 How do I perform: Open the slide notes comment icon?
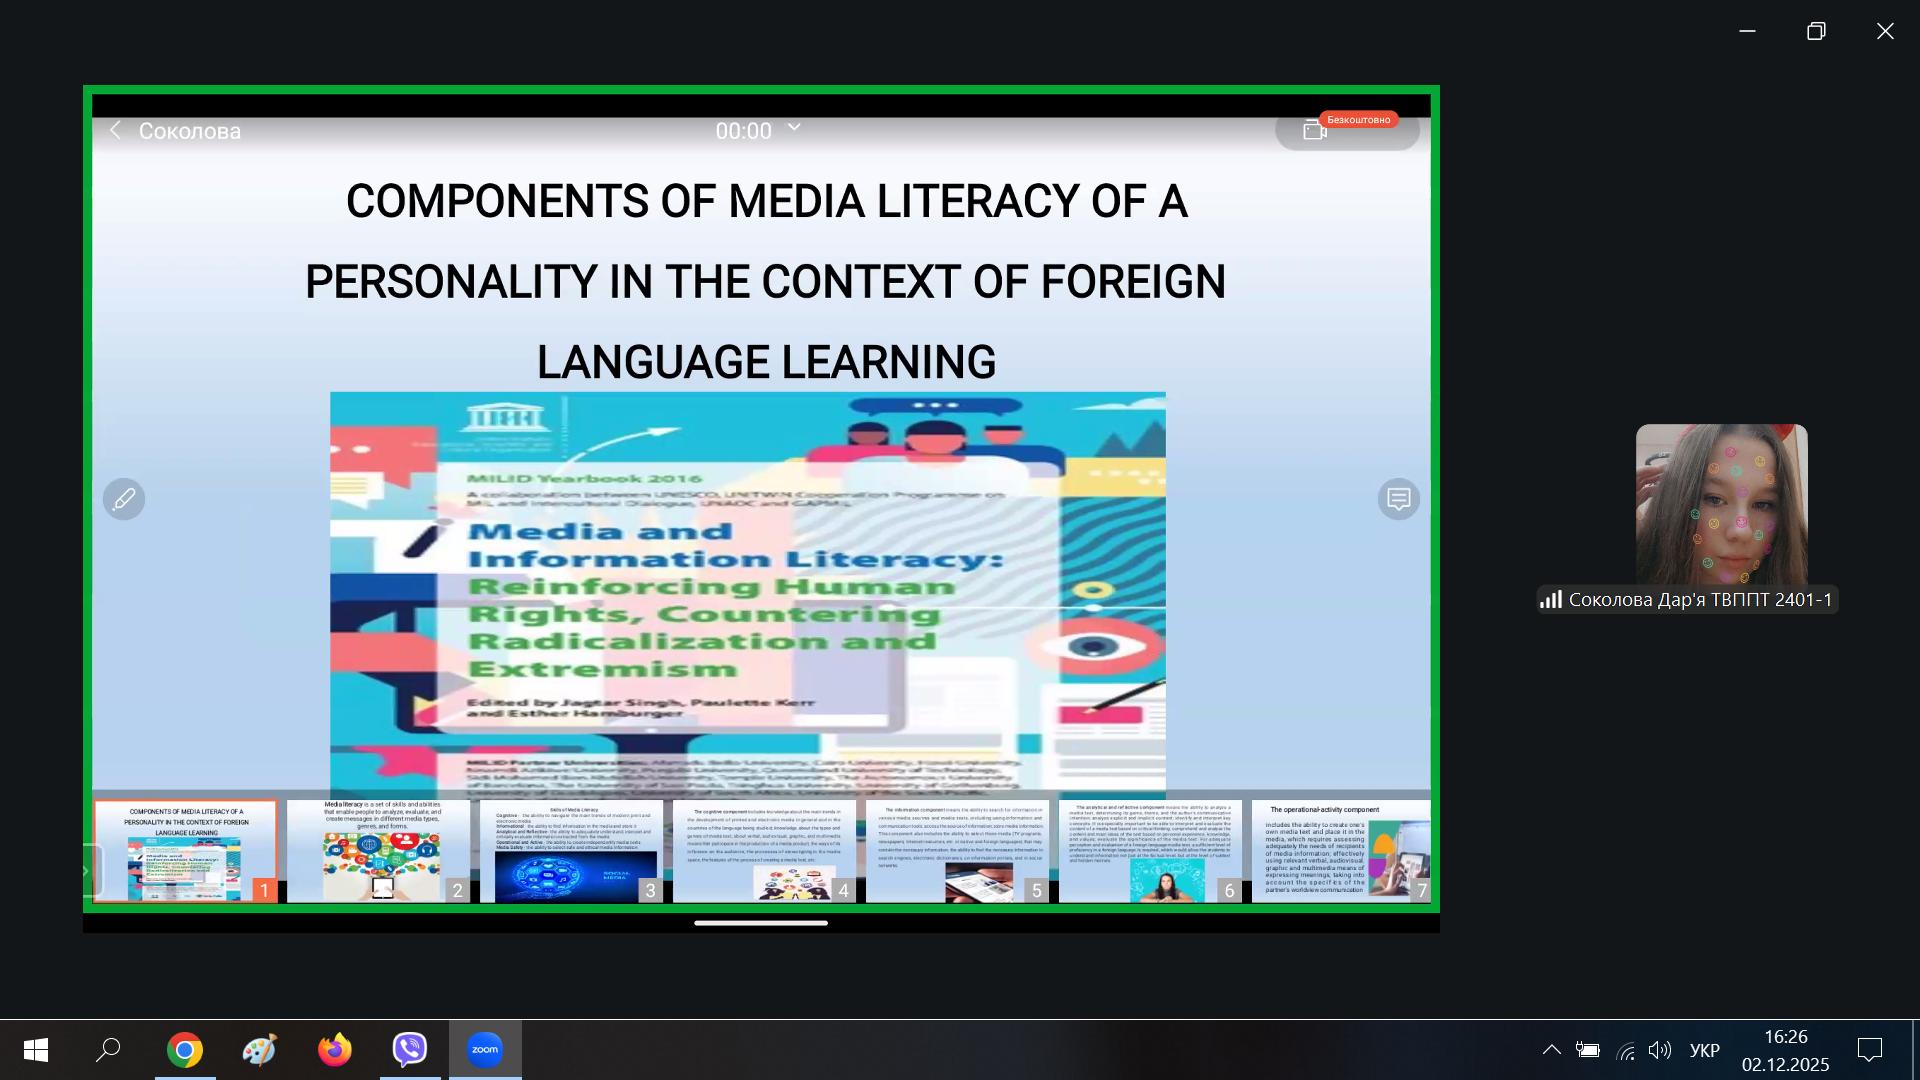(x=1398, y=499)
